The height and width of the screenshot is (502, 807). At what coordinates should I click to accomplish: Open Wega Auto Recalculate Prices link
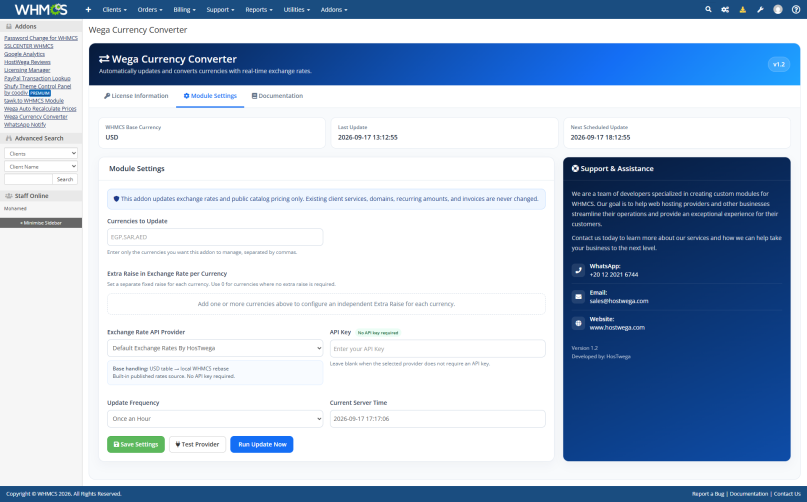[40, 109]
